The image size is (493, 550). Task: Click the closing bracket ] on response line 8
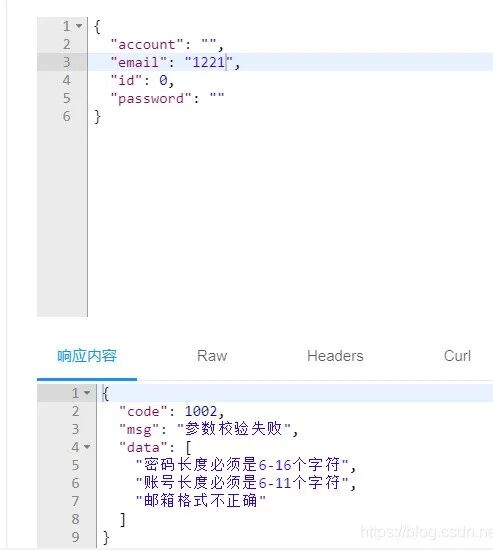[123, 519]
